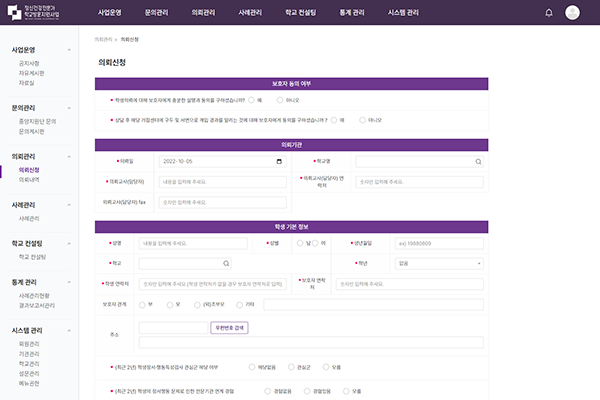Image resolution: width=600 pixels, height=400 pixels.
Task: Select 남 for student gender
Action: coord(300,243)
